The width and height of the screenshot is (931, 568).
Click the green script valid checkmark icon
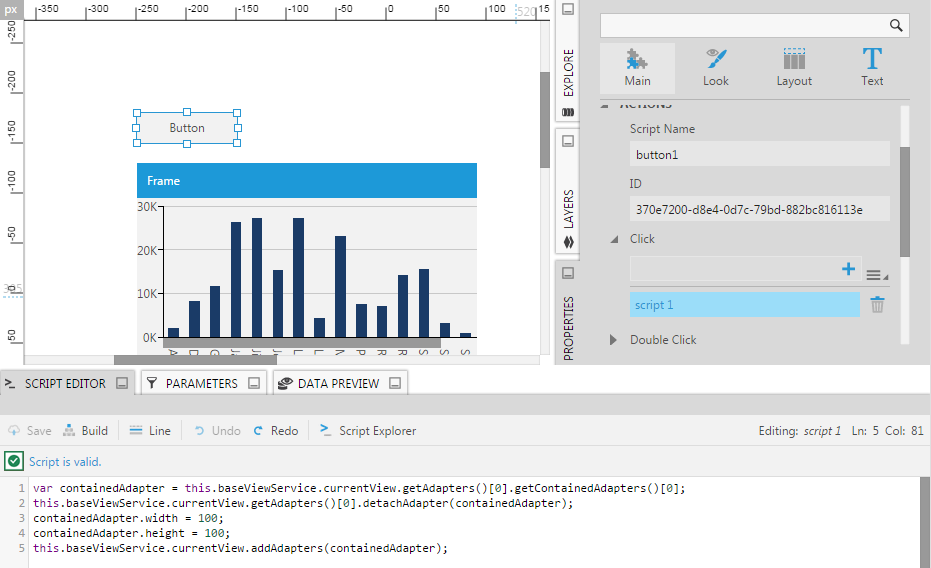pyautogui.click(x=14, y=461)
